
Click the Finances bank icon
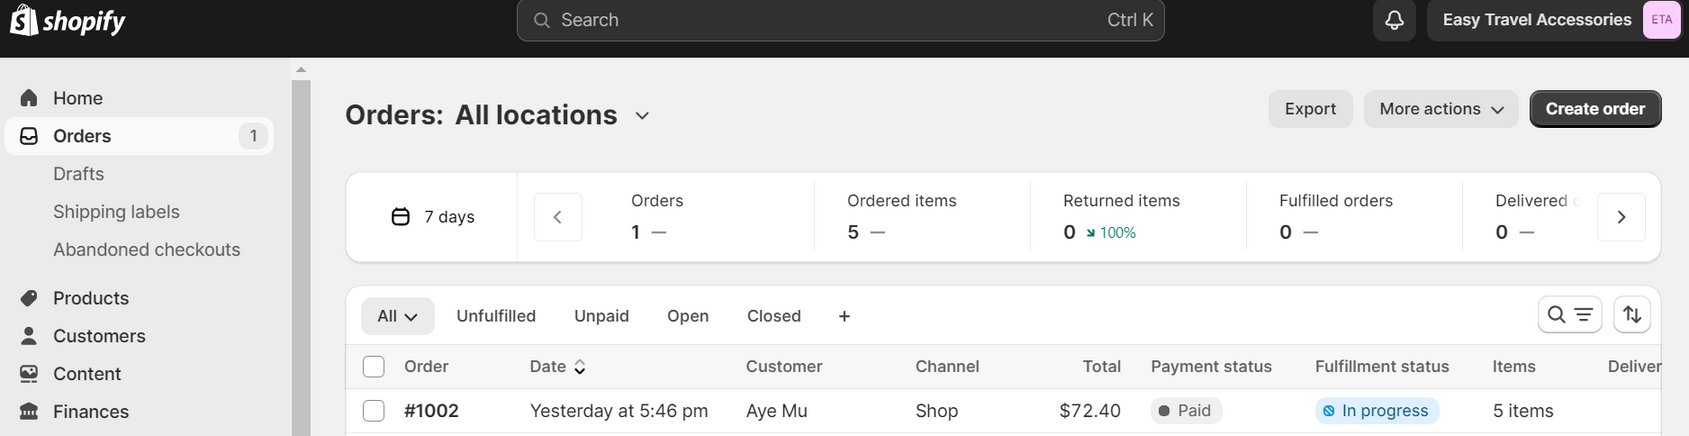29,411
